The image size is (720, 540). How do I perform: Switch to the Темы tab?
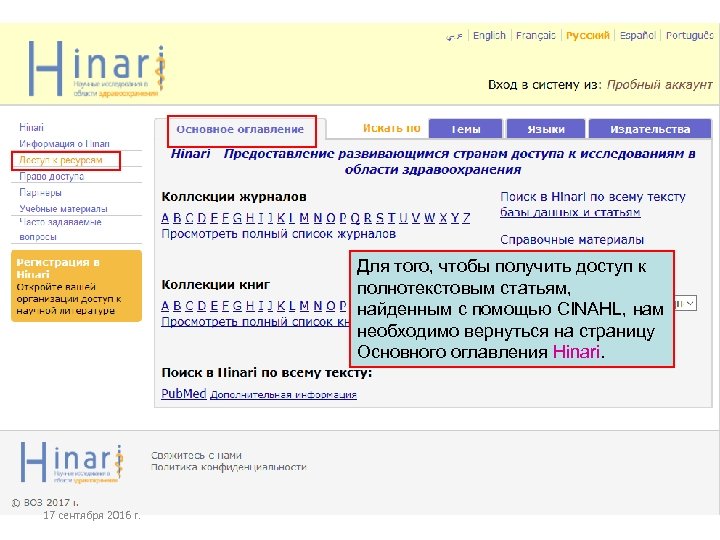pyautogui.click(x=465, y=129)
